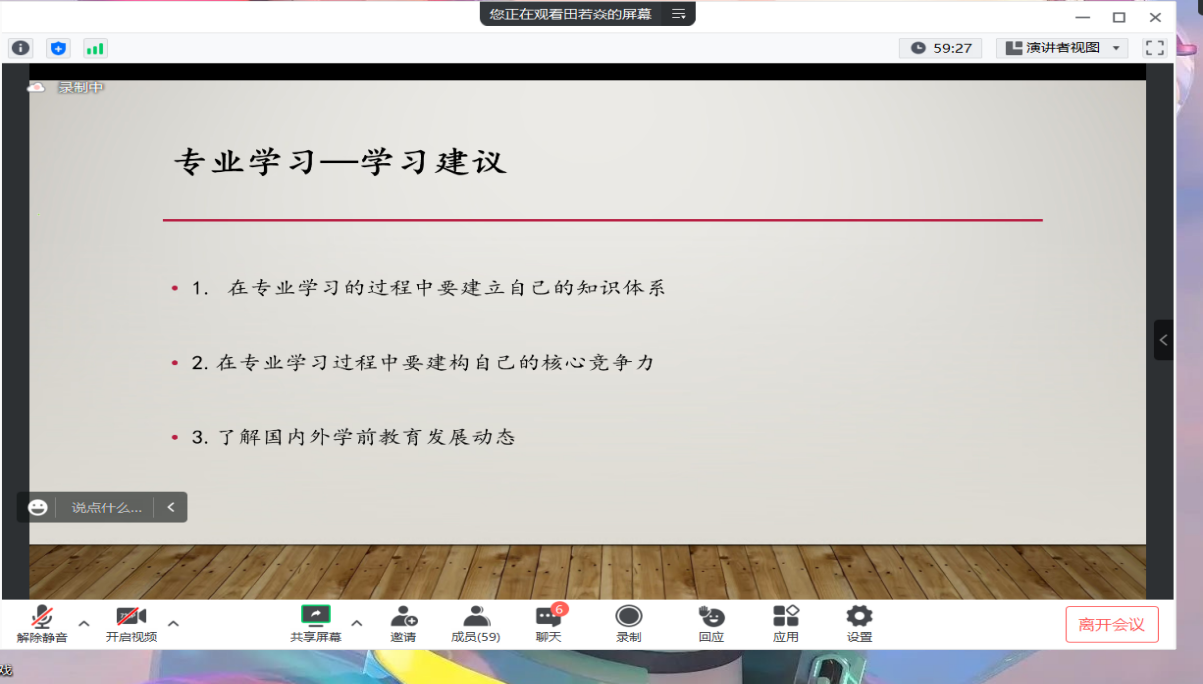This screenshot has width=1203, height=684.
Task: Click the Leave Meeting button
Action: pos(1111,625)
